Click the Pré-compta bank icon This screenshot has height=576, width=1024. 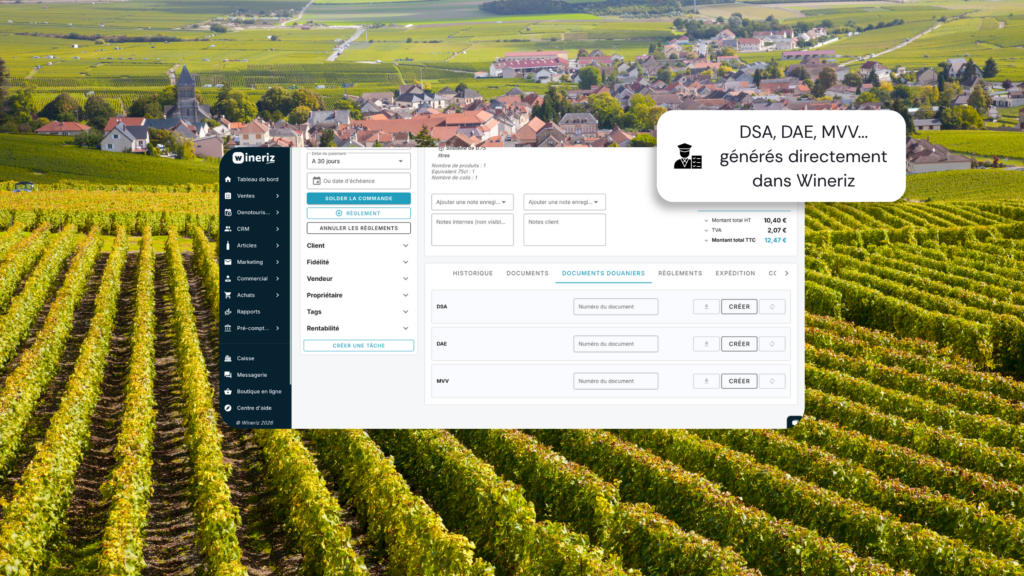(228, 328)
